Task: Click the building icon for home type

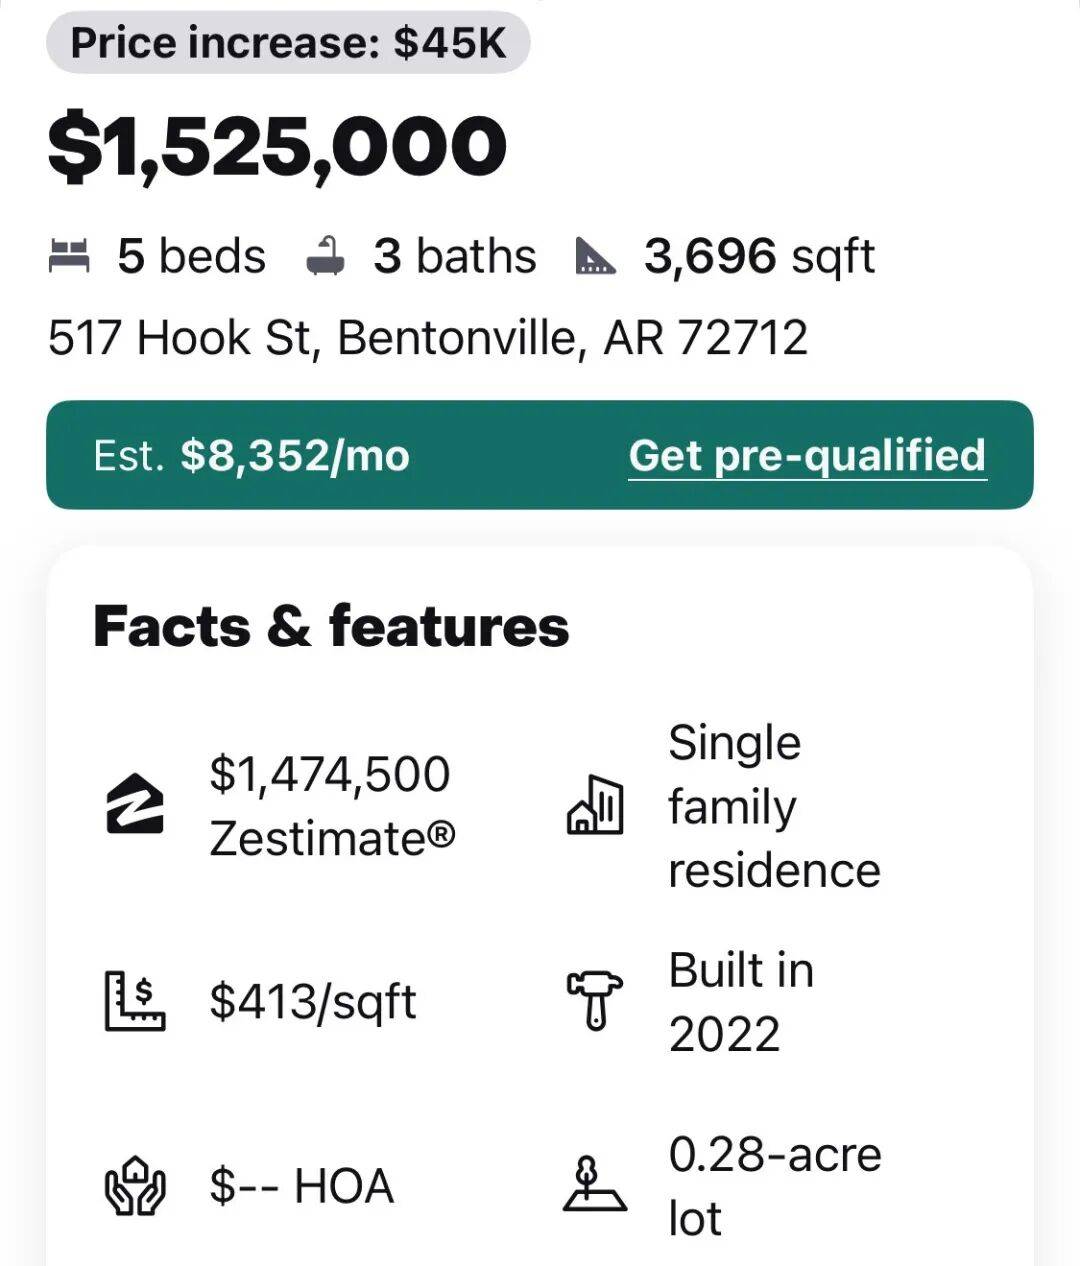Action: click(594, 804)
